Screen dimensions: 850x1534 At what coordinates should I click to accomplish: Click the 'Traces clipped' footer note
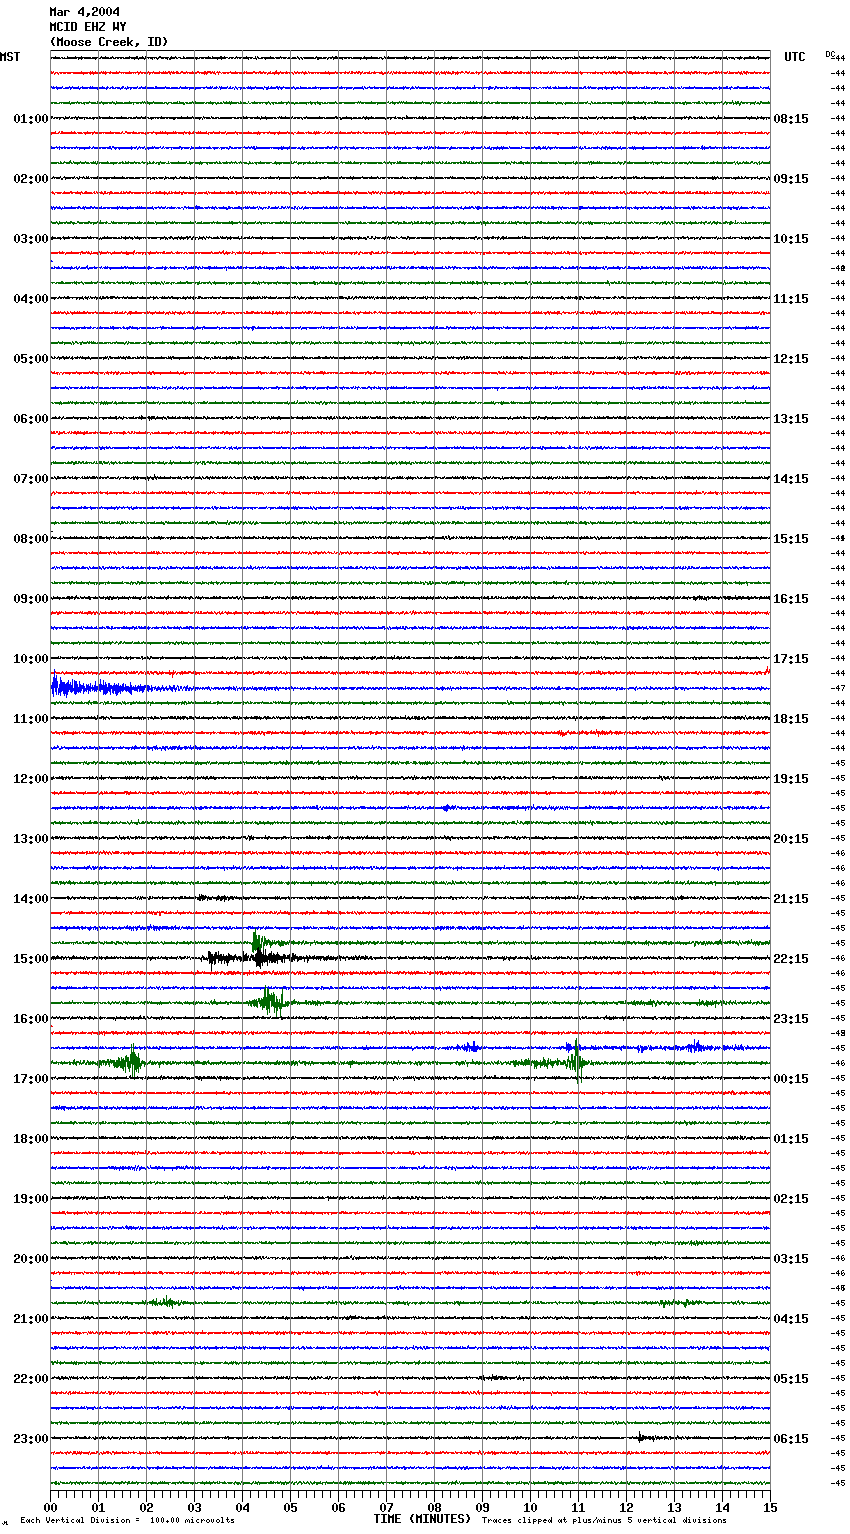(x=604, y=1521)
